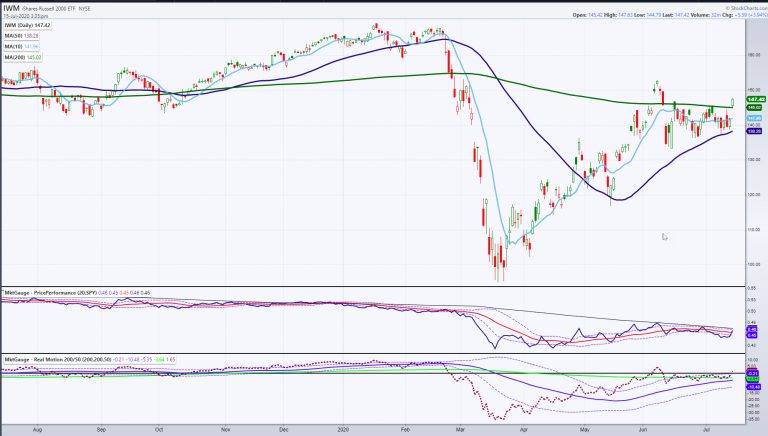Click the Nov label on date axis
The image size is (768, 436).
(x=226, y=430)
